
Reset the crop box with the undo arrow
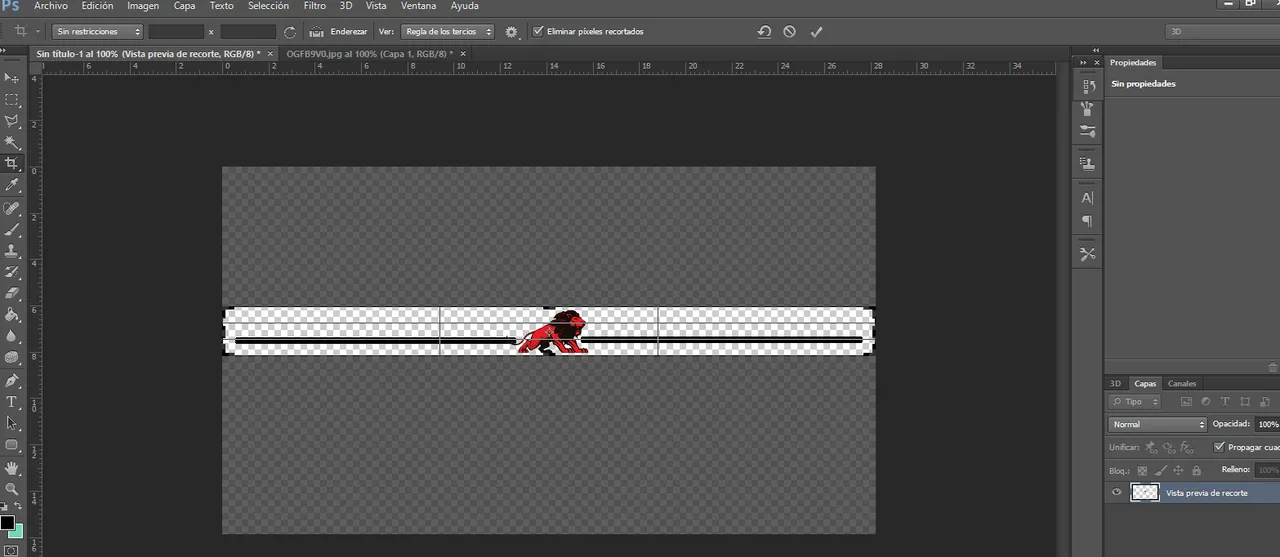(764, 32)
